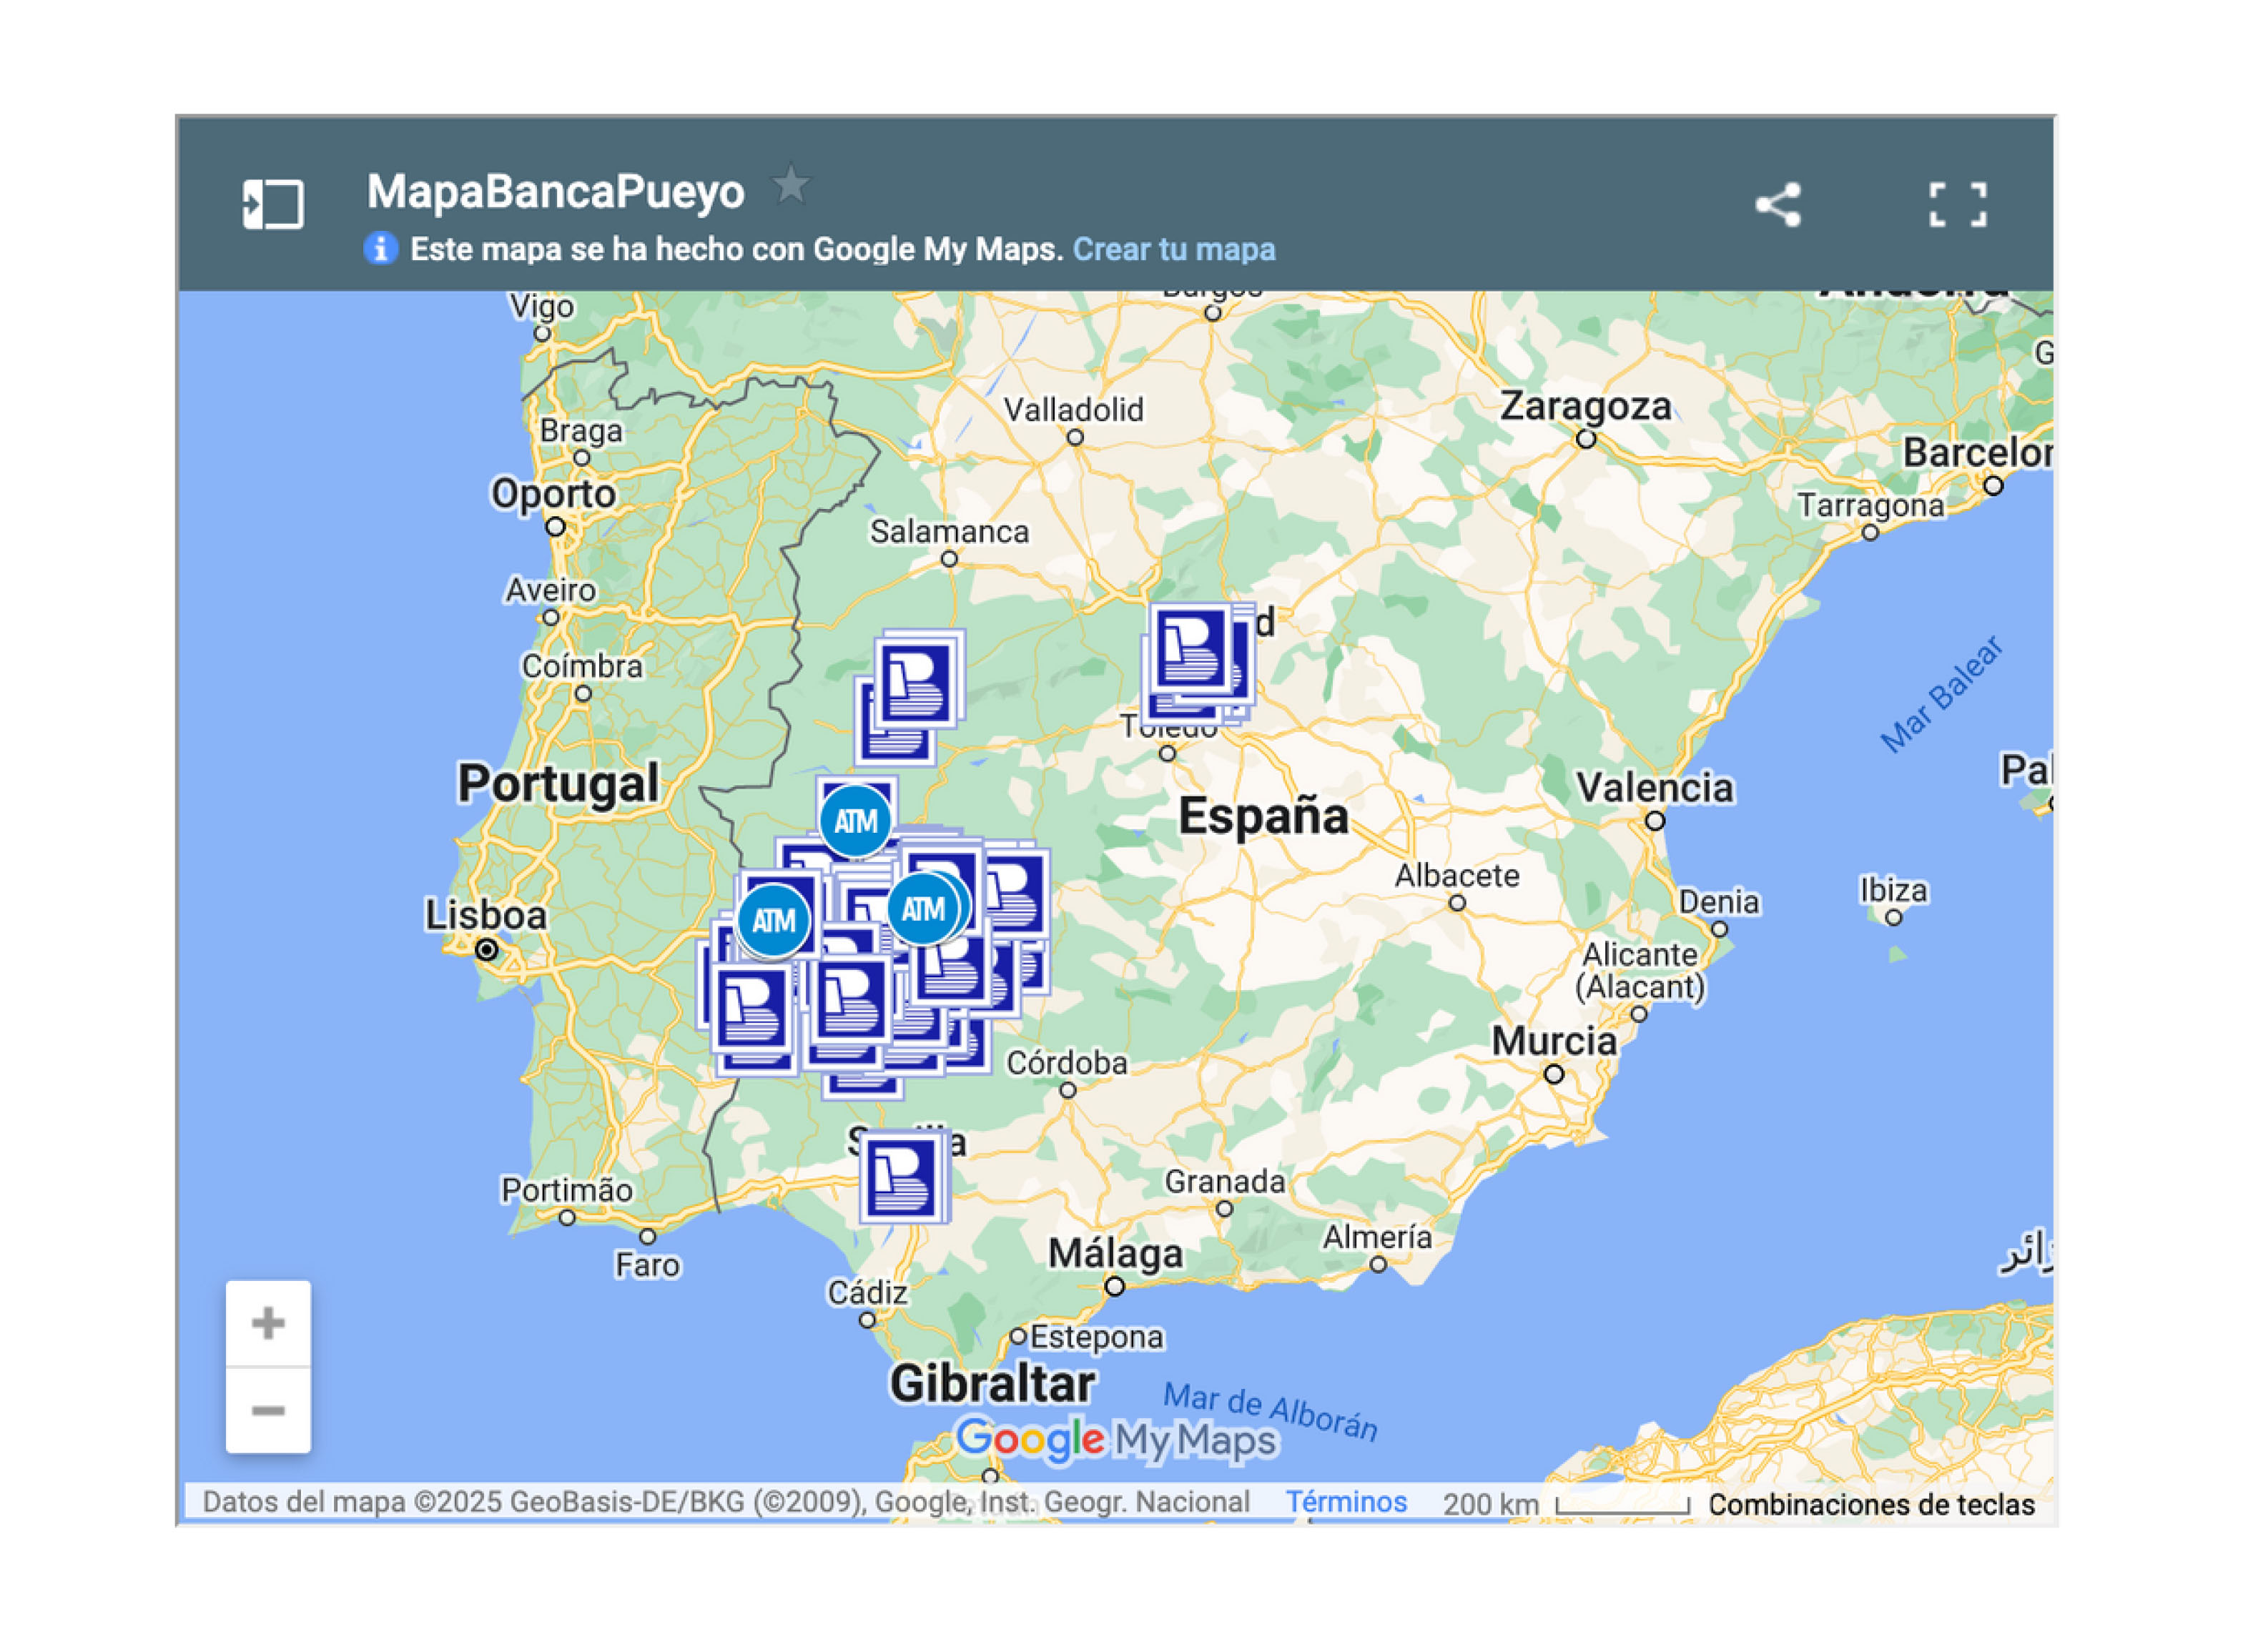Viewport: 2253px width, 1652px height.
Task: Click the Murcia city label
Action: [1553, 1041]
